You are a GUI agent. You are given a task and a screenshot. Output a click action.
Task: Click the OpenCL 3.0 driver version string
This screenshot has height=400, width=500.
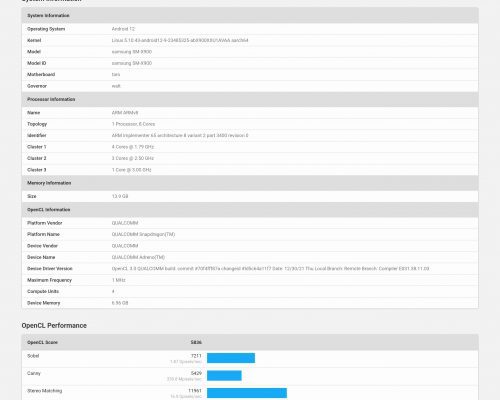(270, 269)
